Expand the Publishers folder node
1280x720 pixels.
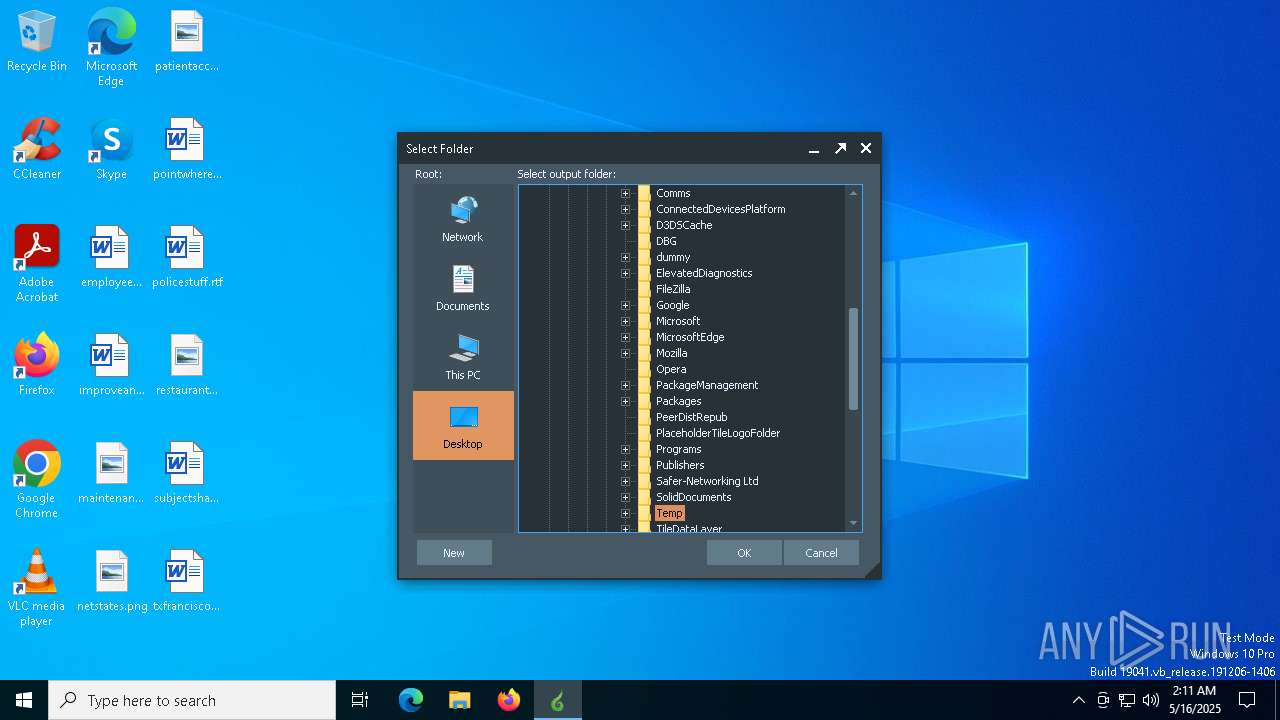pos(625,465)
